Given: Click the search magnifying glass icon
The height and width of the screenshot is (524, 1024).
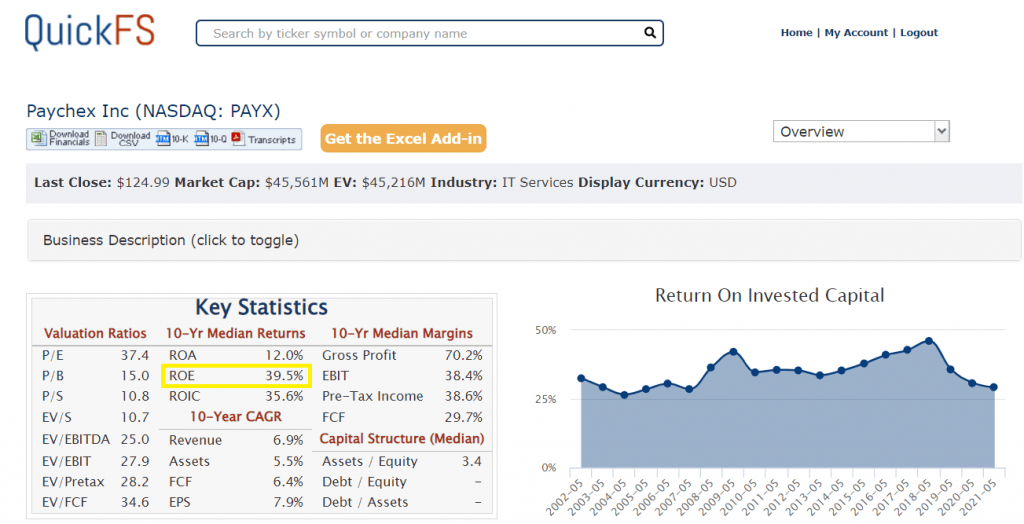Looking at the screenshot, I should 650,33.
